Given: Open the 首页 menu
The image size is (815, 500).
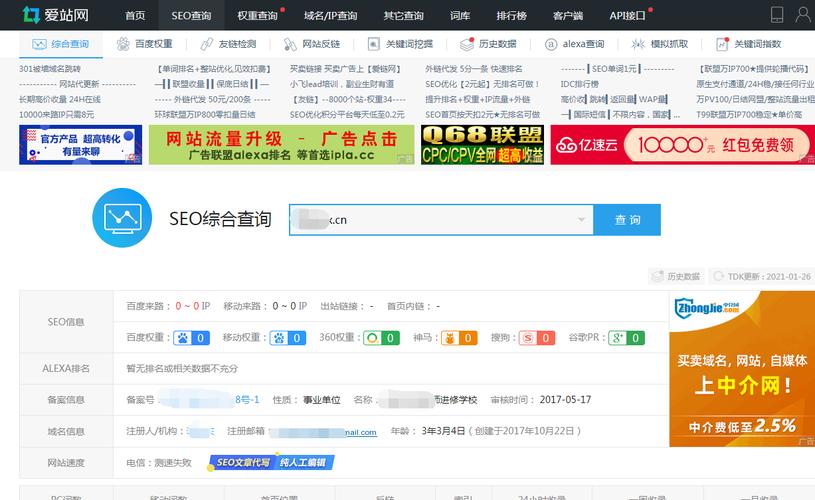Looking at the screenshot, I should [135, 16].
